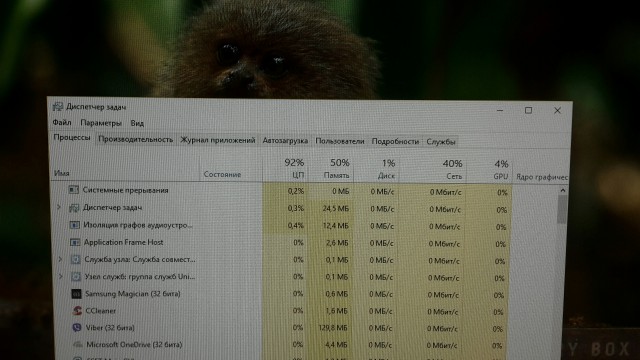Click the audio graph isolation process icon
The image size is (640, 360).
coord(74,225)
